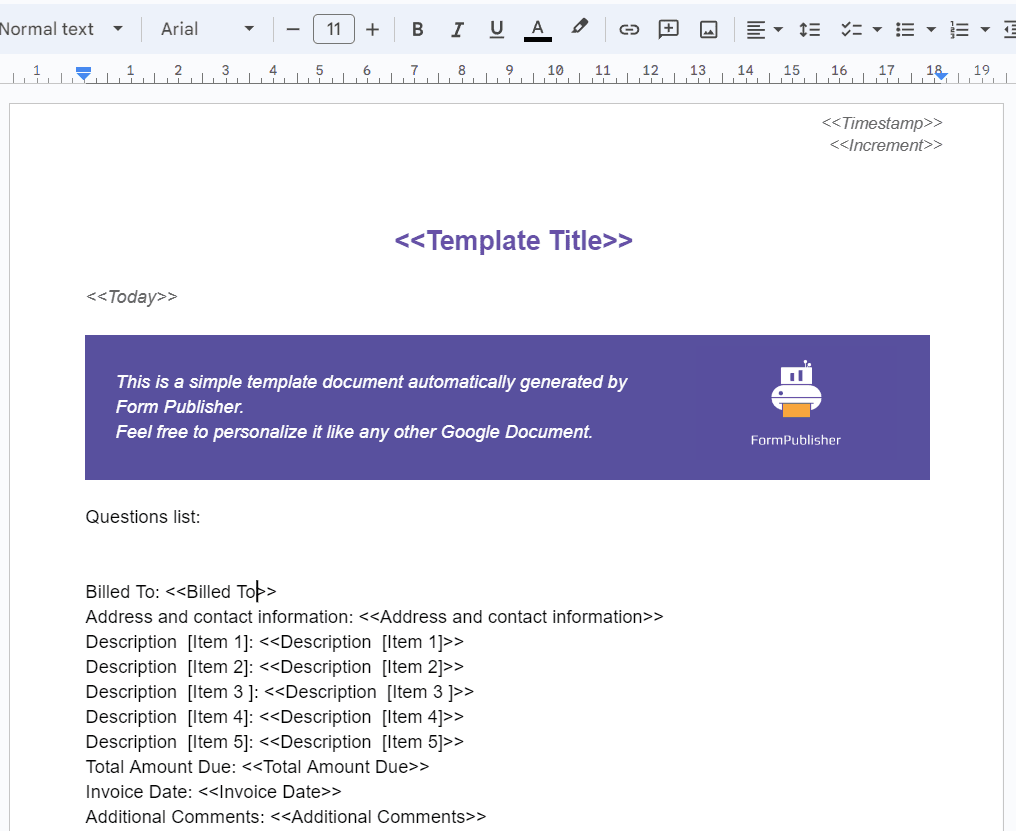1016x831 pixels.
Task: Add a comment with toolbar icon
Action: tap(668, 29)
